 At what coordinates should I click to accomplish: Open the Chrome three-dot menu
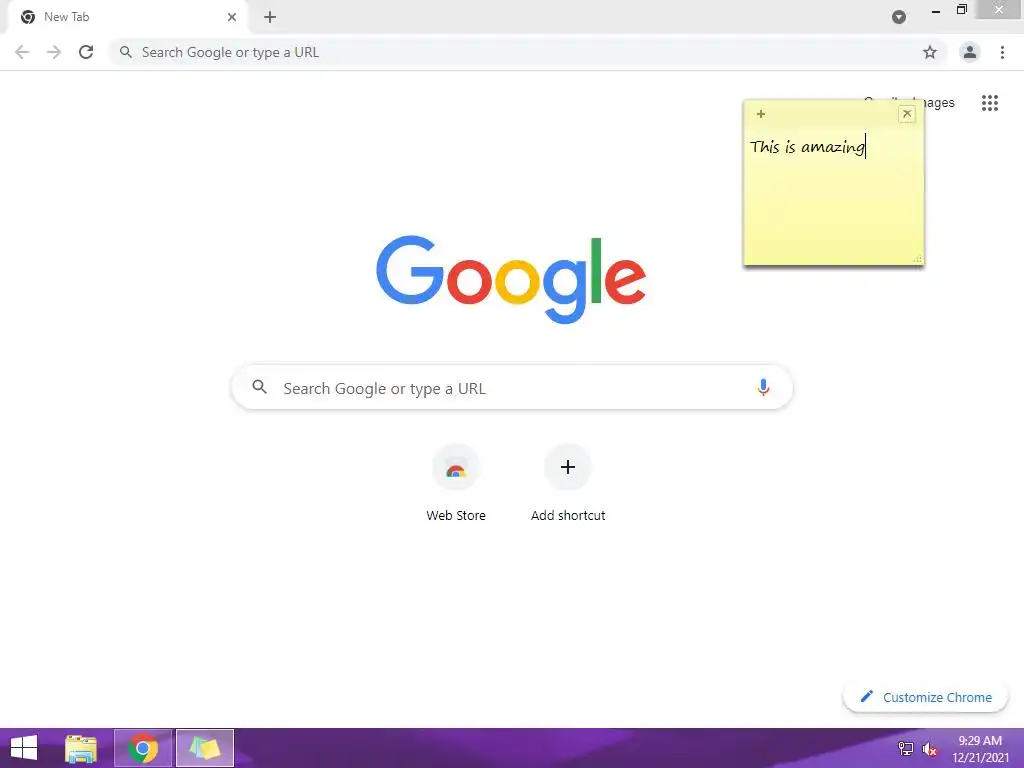point(1002,52)
